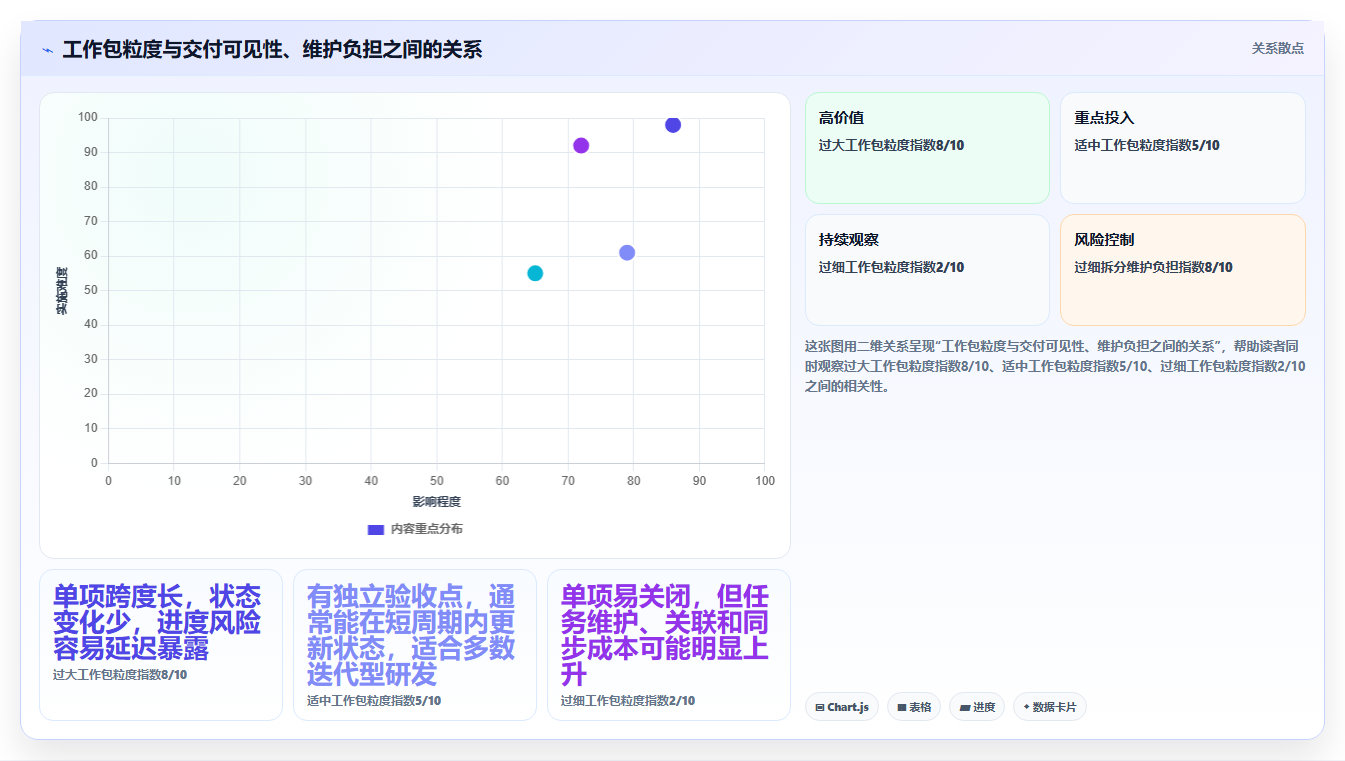Image resolution: width=1345 pixels, height=761 pixels.
Task: Click the lightning icon beside the page title
Action: pyautogui.click(x=47, y=49)
